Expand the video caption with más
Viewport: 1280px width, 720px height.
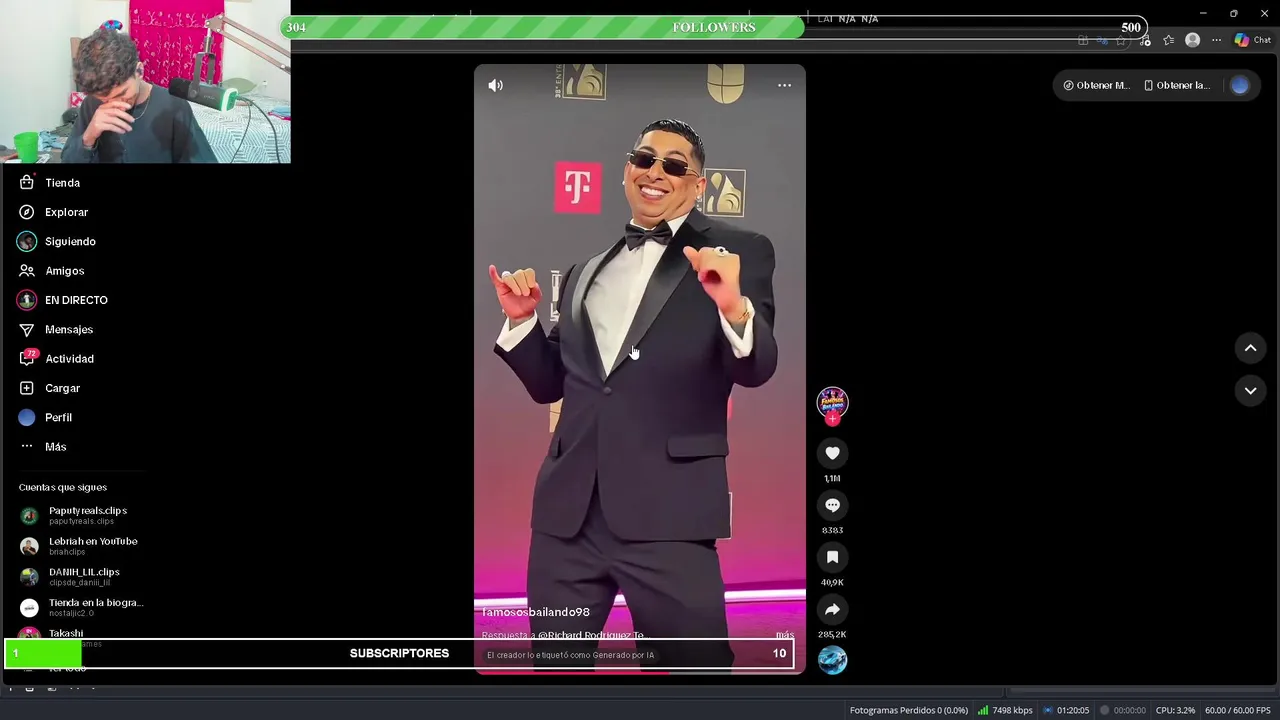point(784,635)
